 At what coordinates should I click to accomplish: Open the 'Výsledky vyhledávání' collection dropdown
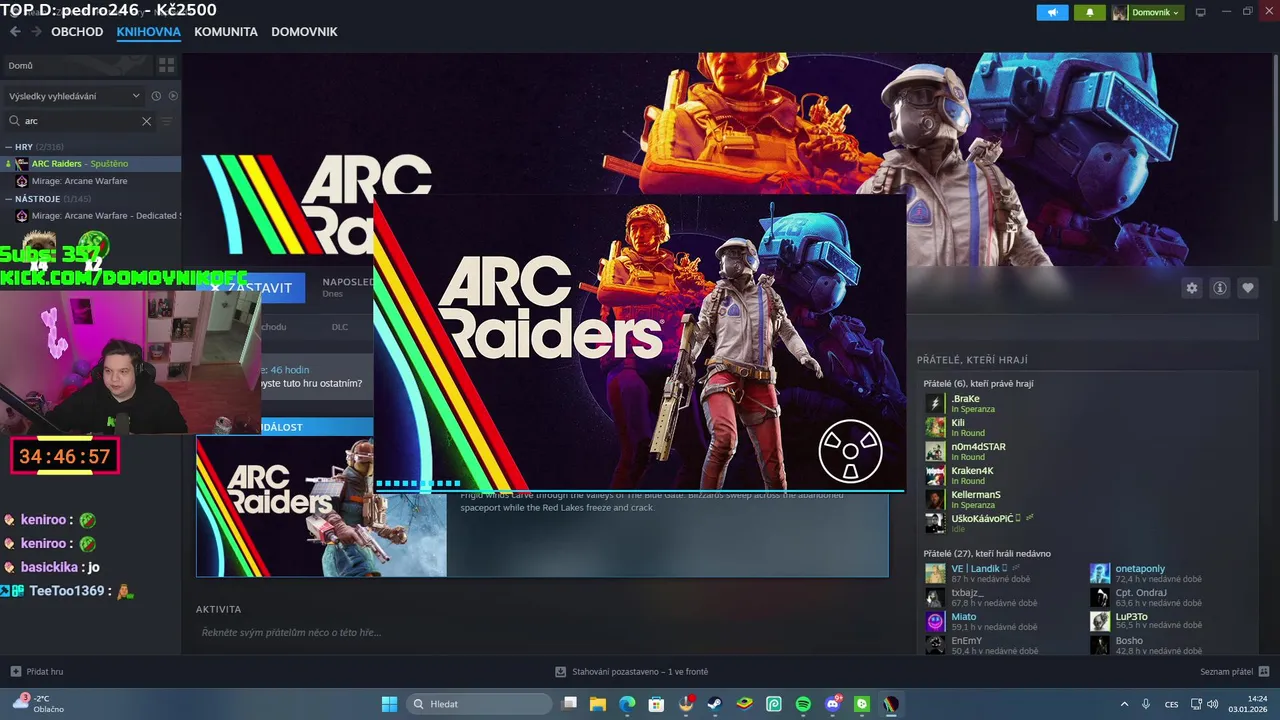(x=74, y=96)
